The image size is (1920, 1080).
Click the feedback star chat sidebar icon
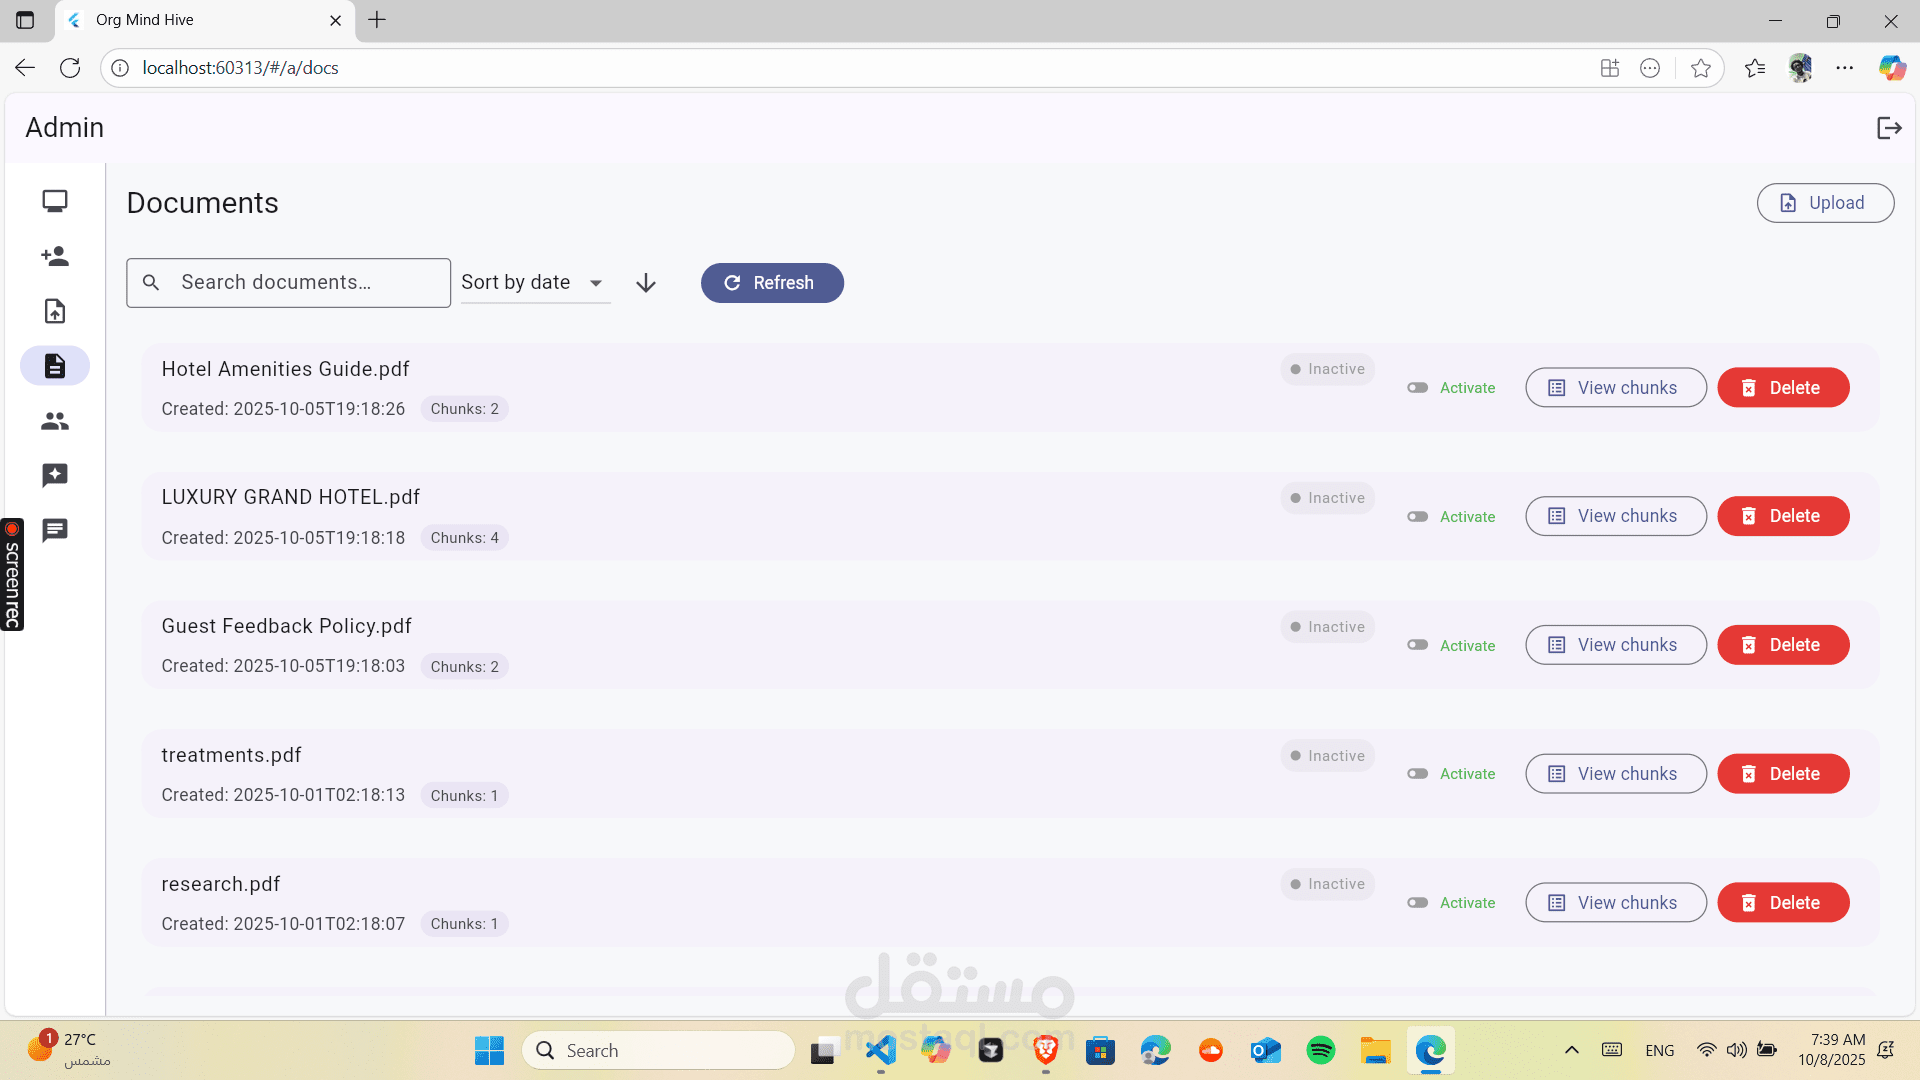click(55, 475)
